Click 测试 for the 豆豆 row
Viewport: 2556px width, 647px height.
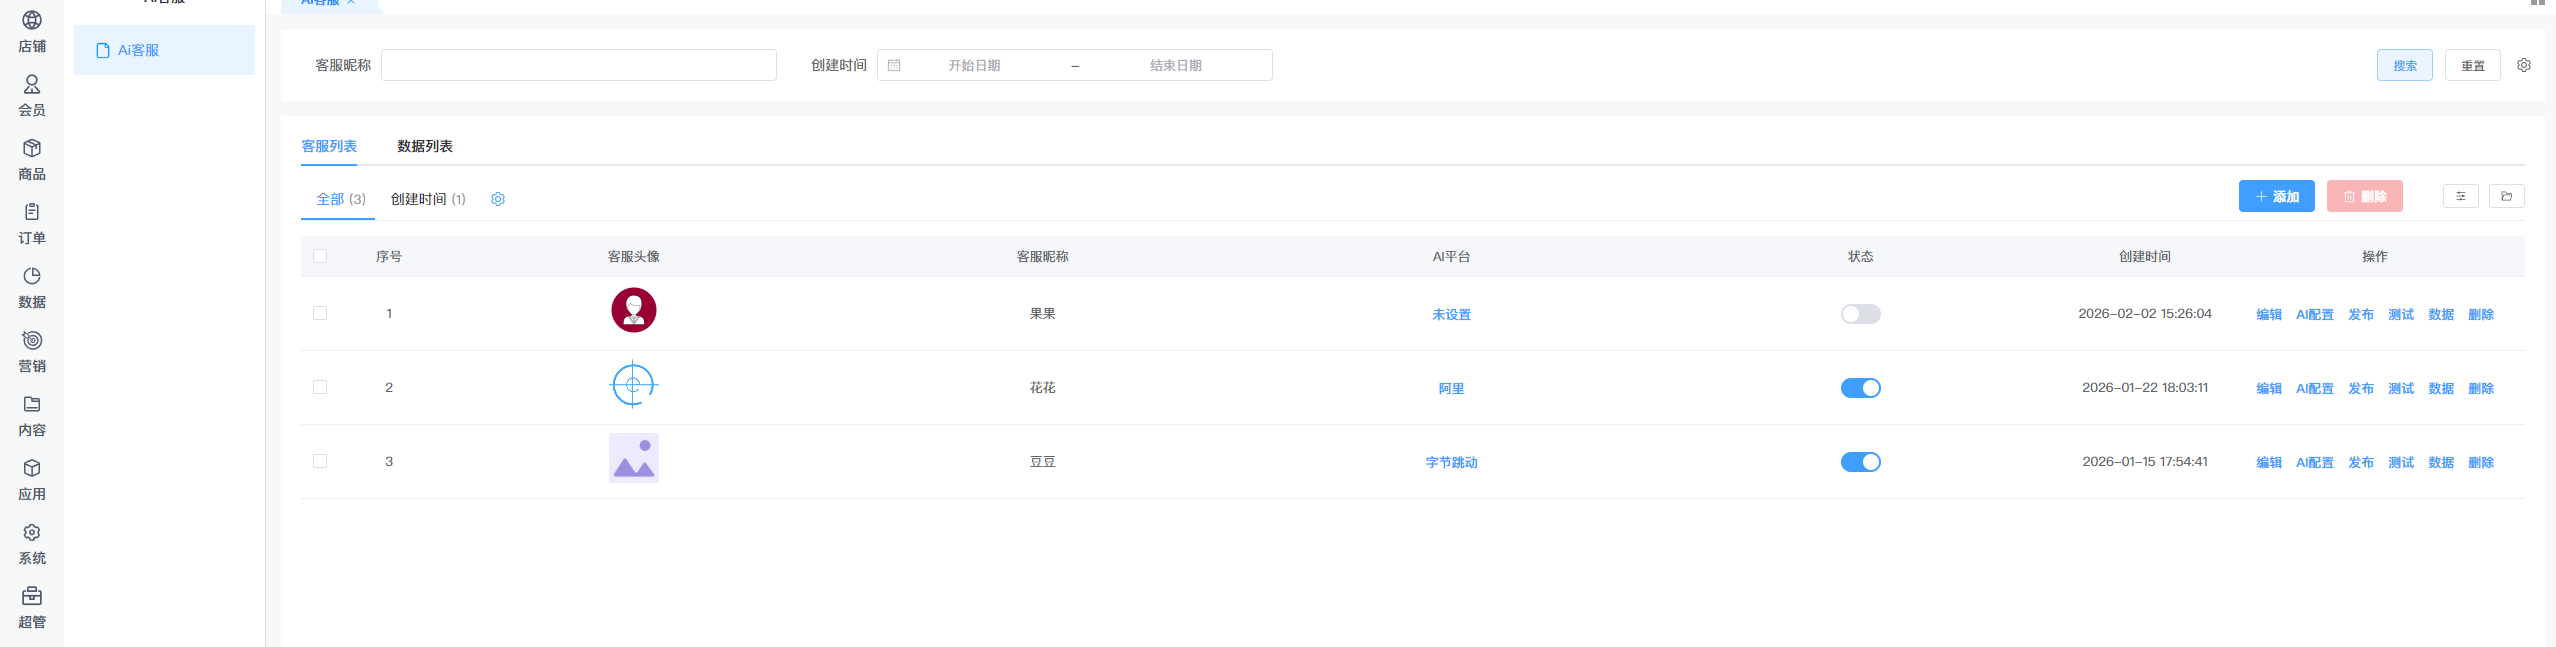pyautogui.click(x=2401, y=462)
